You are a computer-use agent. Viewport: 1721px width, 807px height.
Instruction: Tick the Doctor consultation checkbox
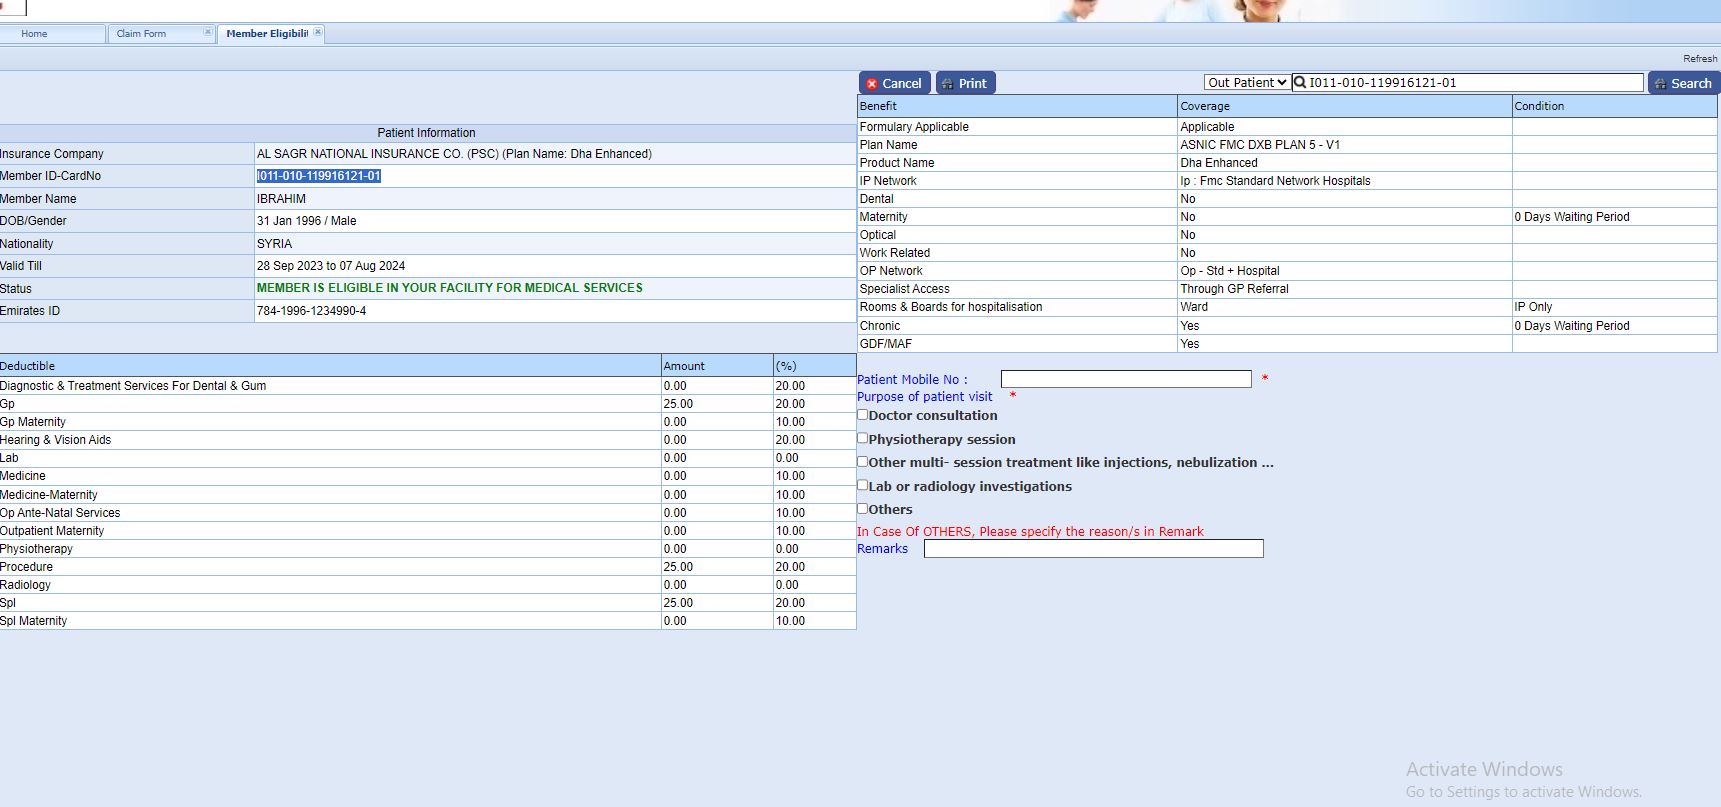coord(862,414)
